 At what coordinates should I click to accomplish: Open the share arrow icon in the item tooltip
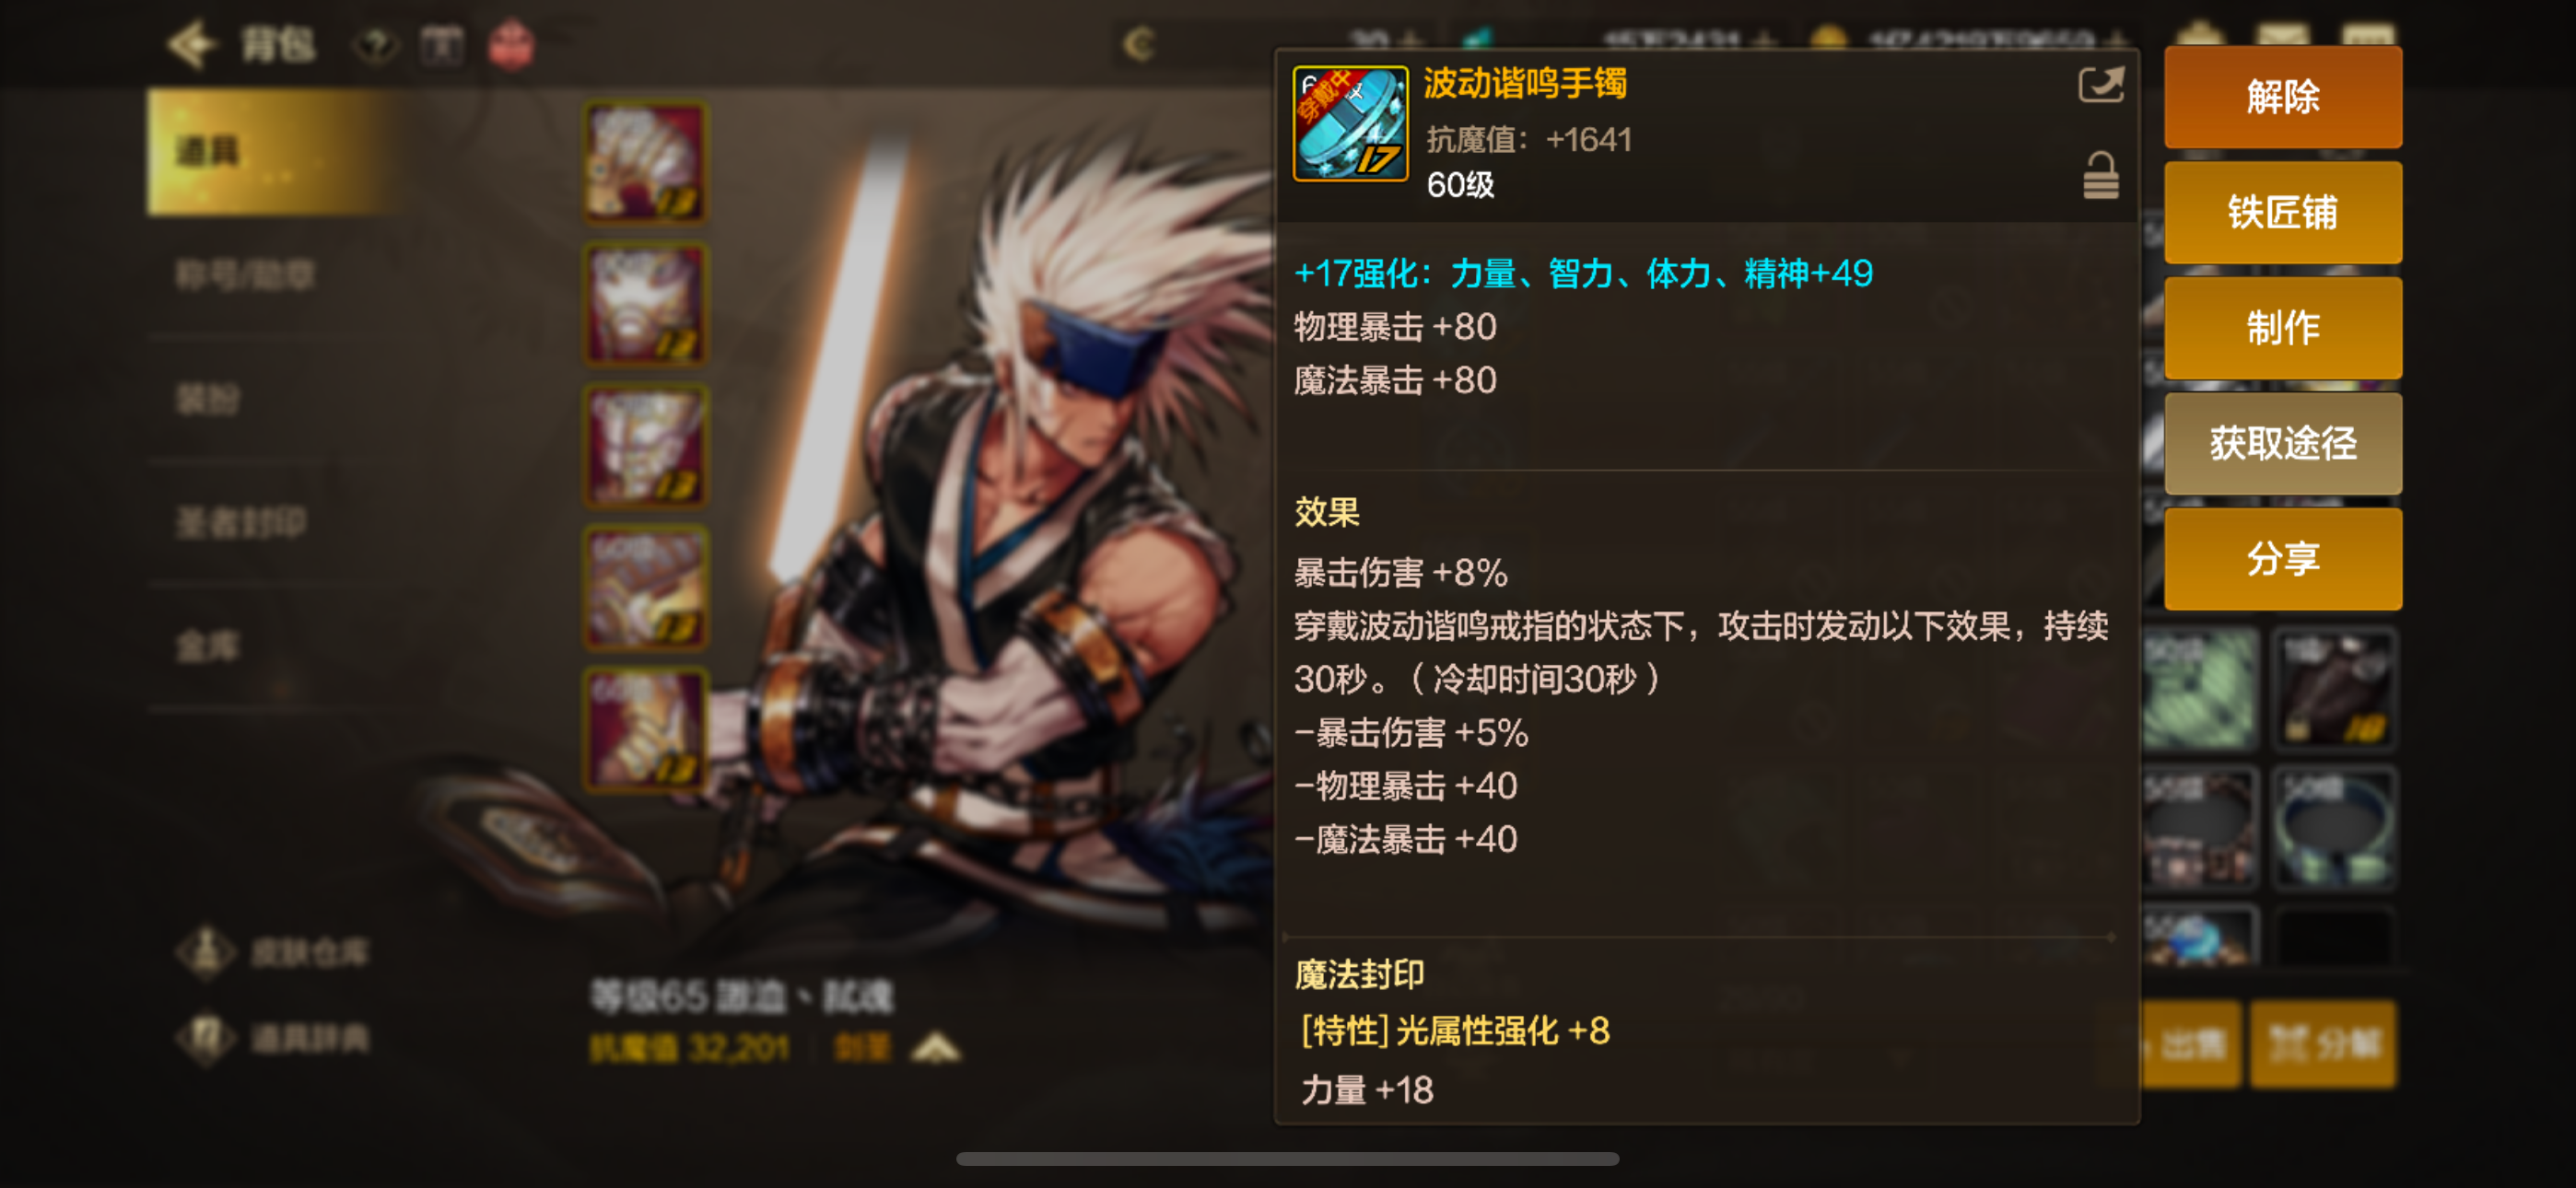[x=2100, y=85]
